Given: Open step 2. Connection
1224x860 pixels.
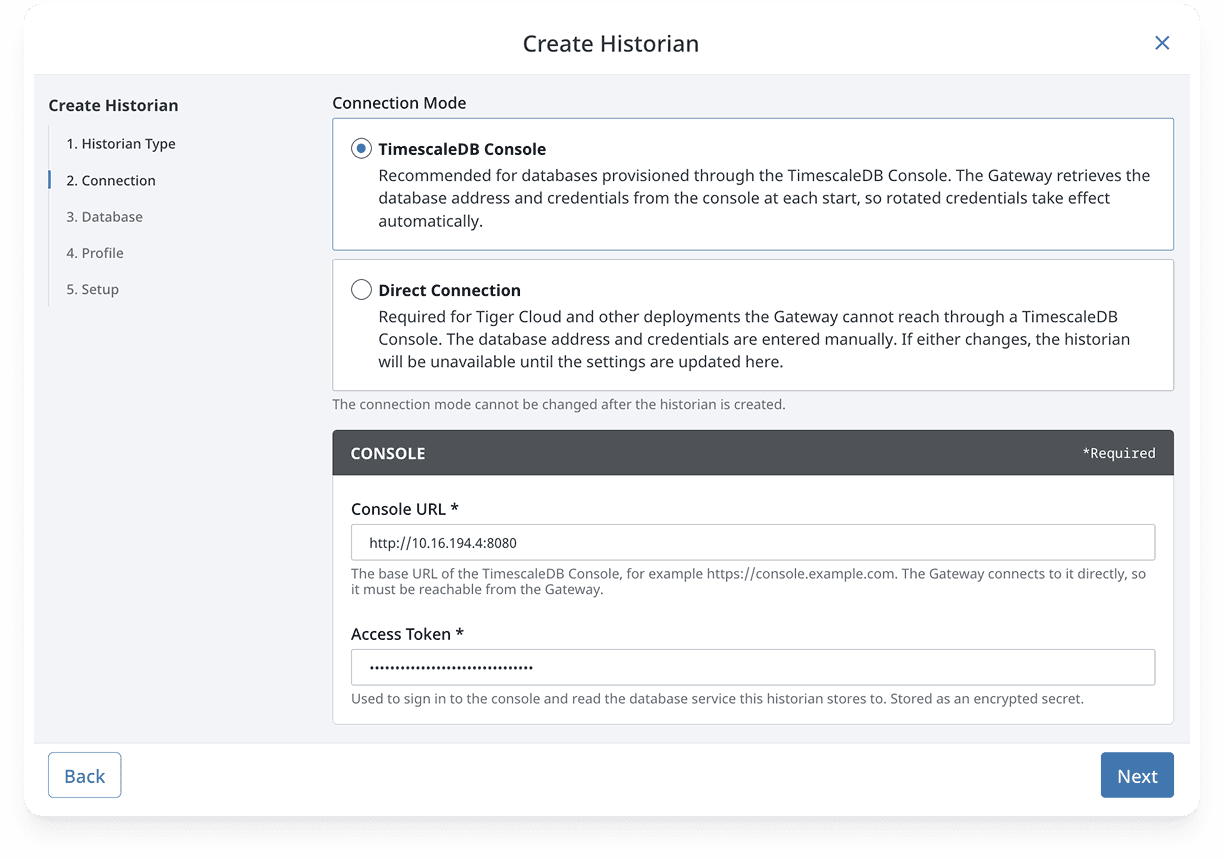Looking at the screenshot, I should click(x=111, y=181).
